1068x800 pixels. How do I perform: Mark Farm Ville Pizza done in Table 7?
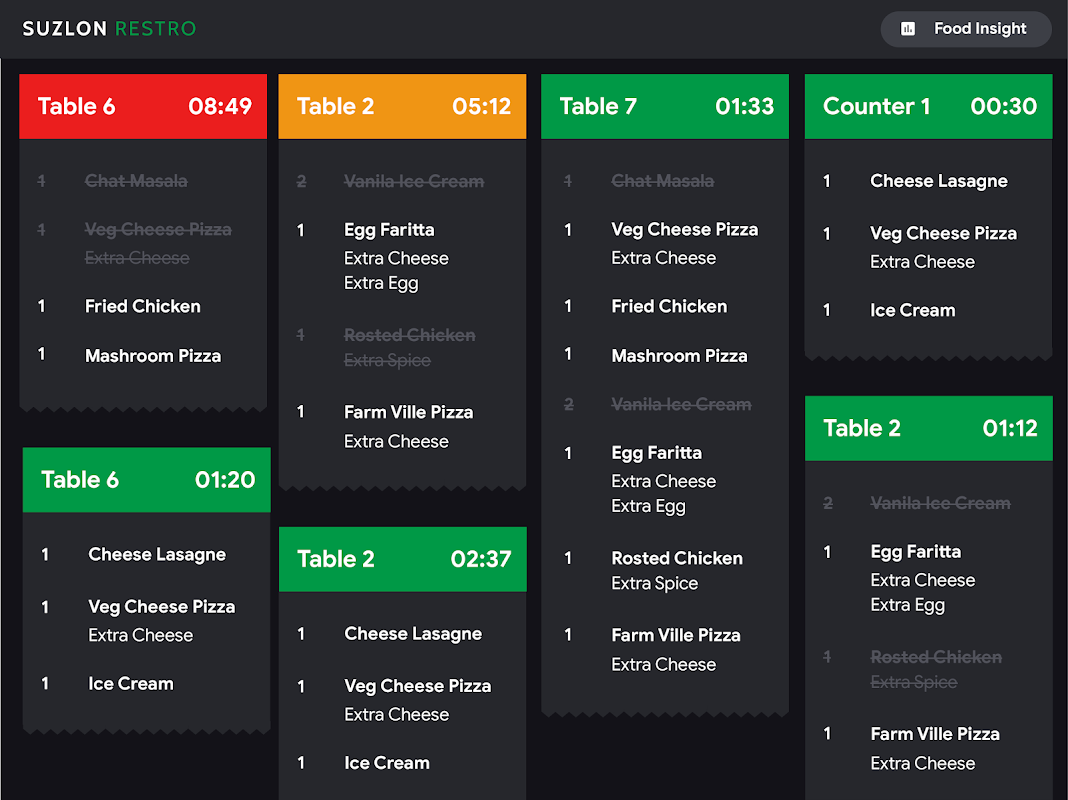pyautogui.click(x=676, y=635)
